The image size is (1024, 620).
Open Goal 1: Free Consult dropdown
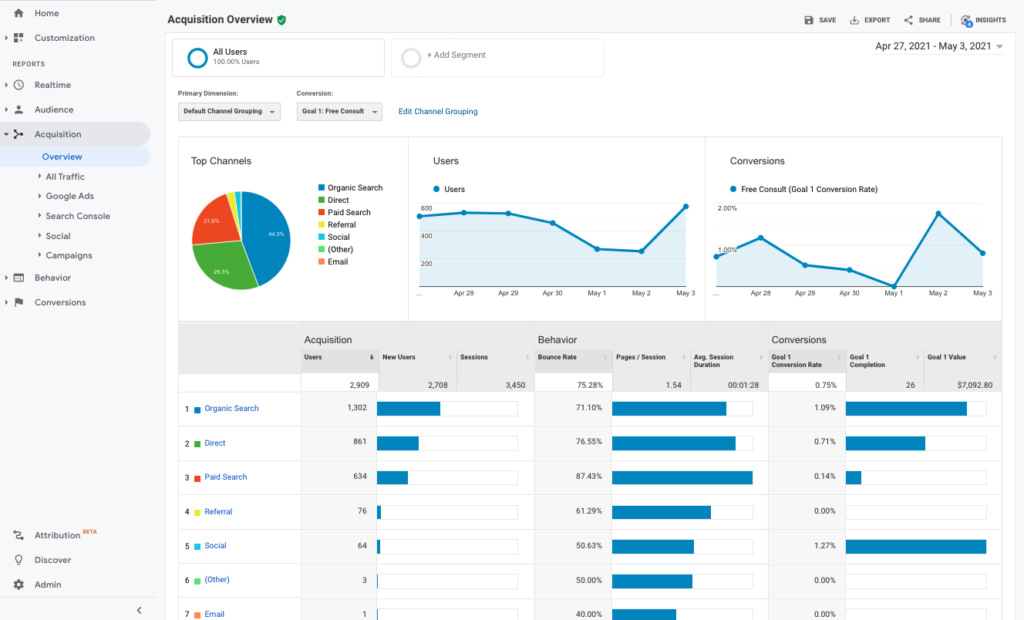(x=339, y=112)
